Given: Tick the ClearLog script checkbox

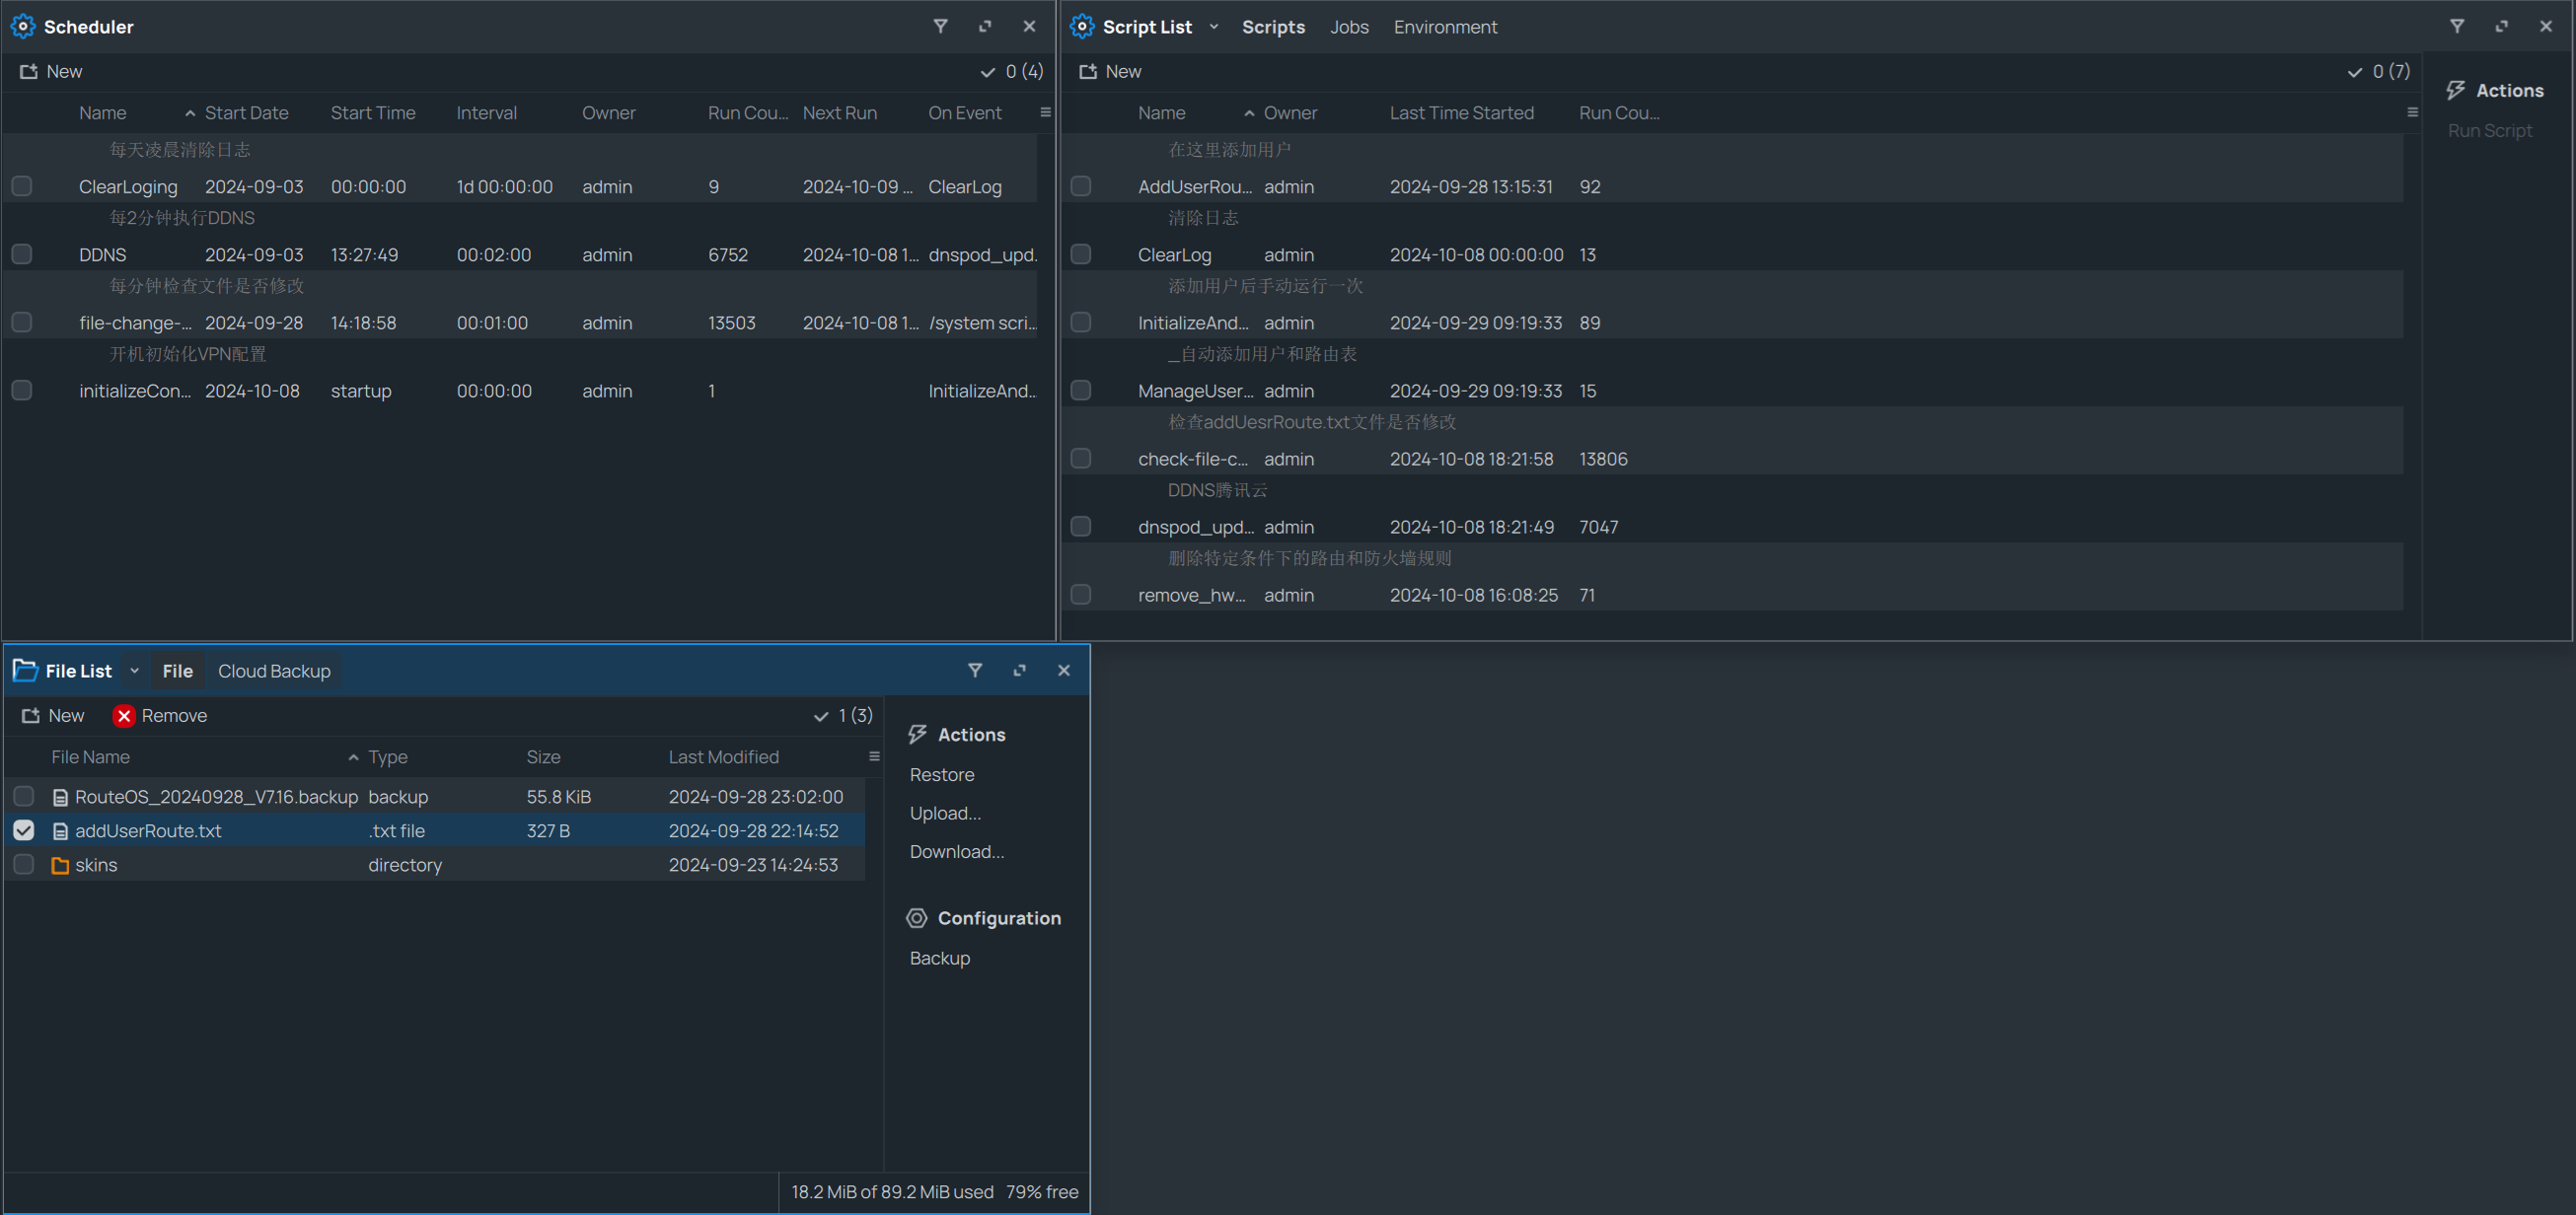Looking at the screenshot, I should (1081, 254).
